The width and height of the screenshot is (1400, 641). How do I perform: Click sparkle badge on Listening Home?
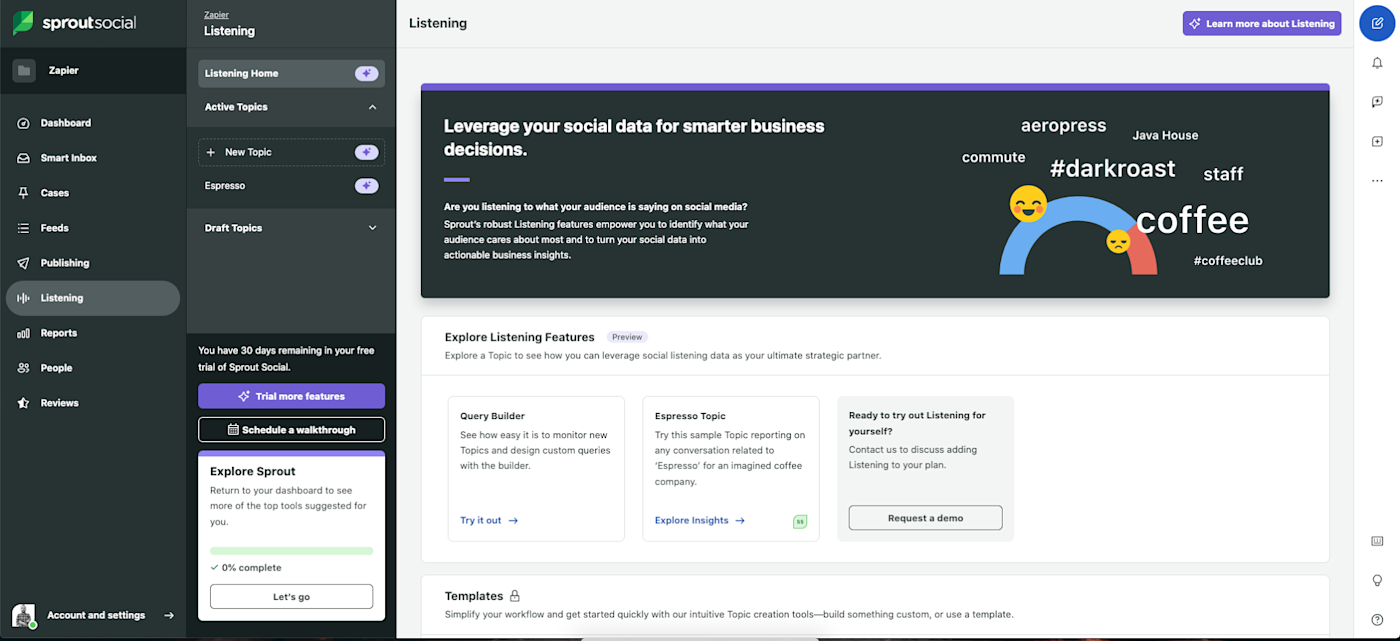click(367, 73)
